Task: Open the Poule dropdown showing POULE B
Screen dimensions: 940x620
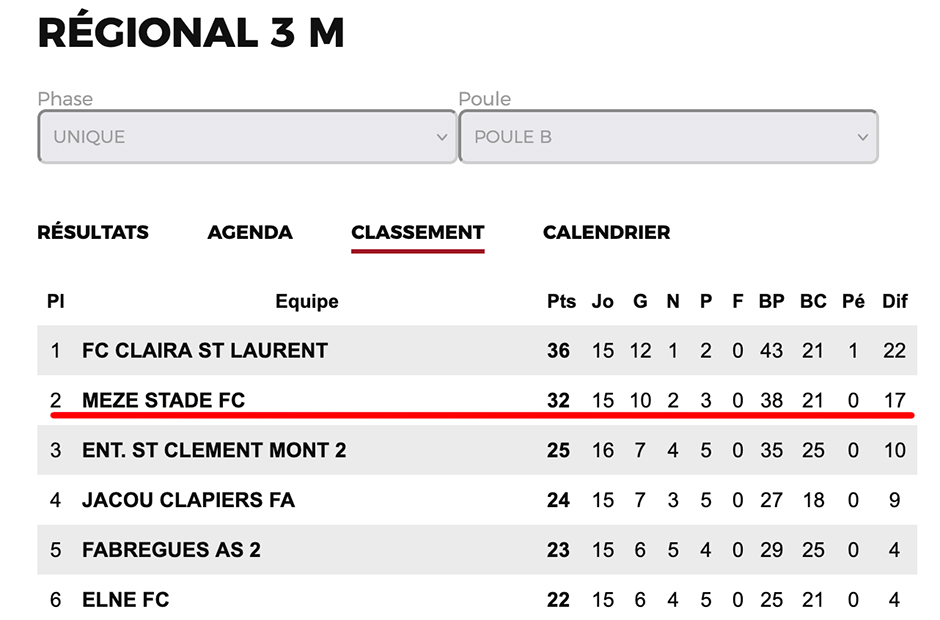Action: click(x=667, y=137)
